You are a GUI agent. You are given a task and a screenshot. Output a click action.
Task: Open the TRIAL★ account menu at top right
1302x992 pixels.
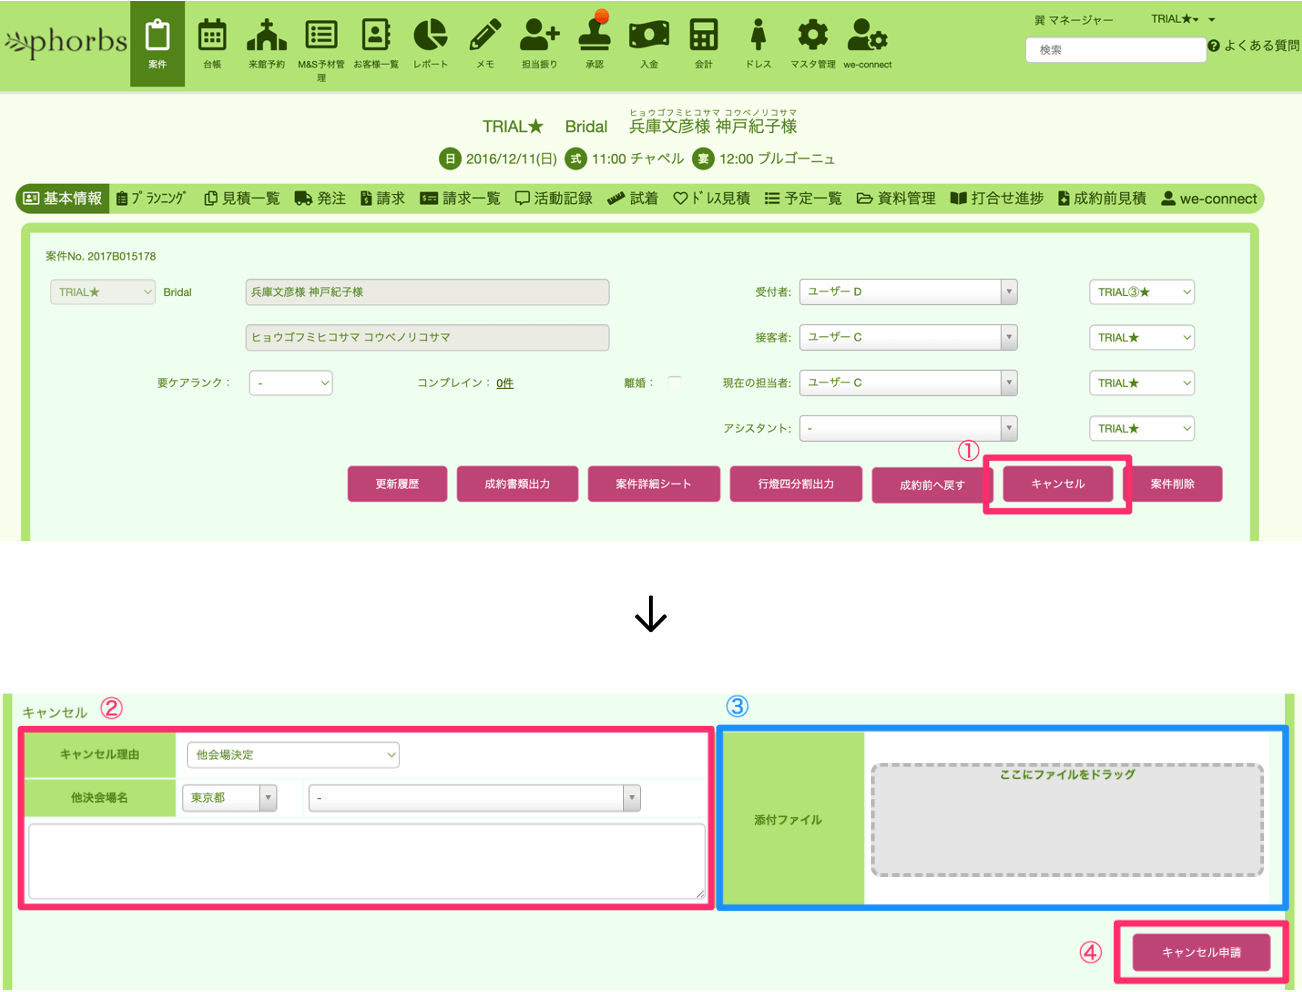point(1183,19)
